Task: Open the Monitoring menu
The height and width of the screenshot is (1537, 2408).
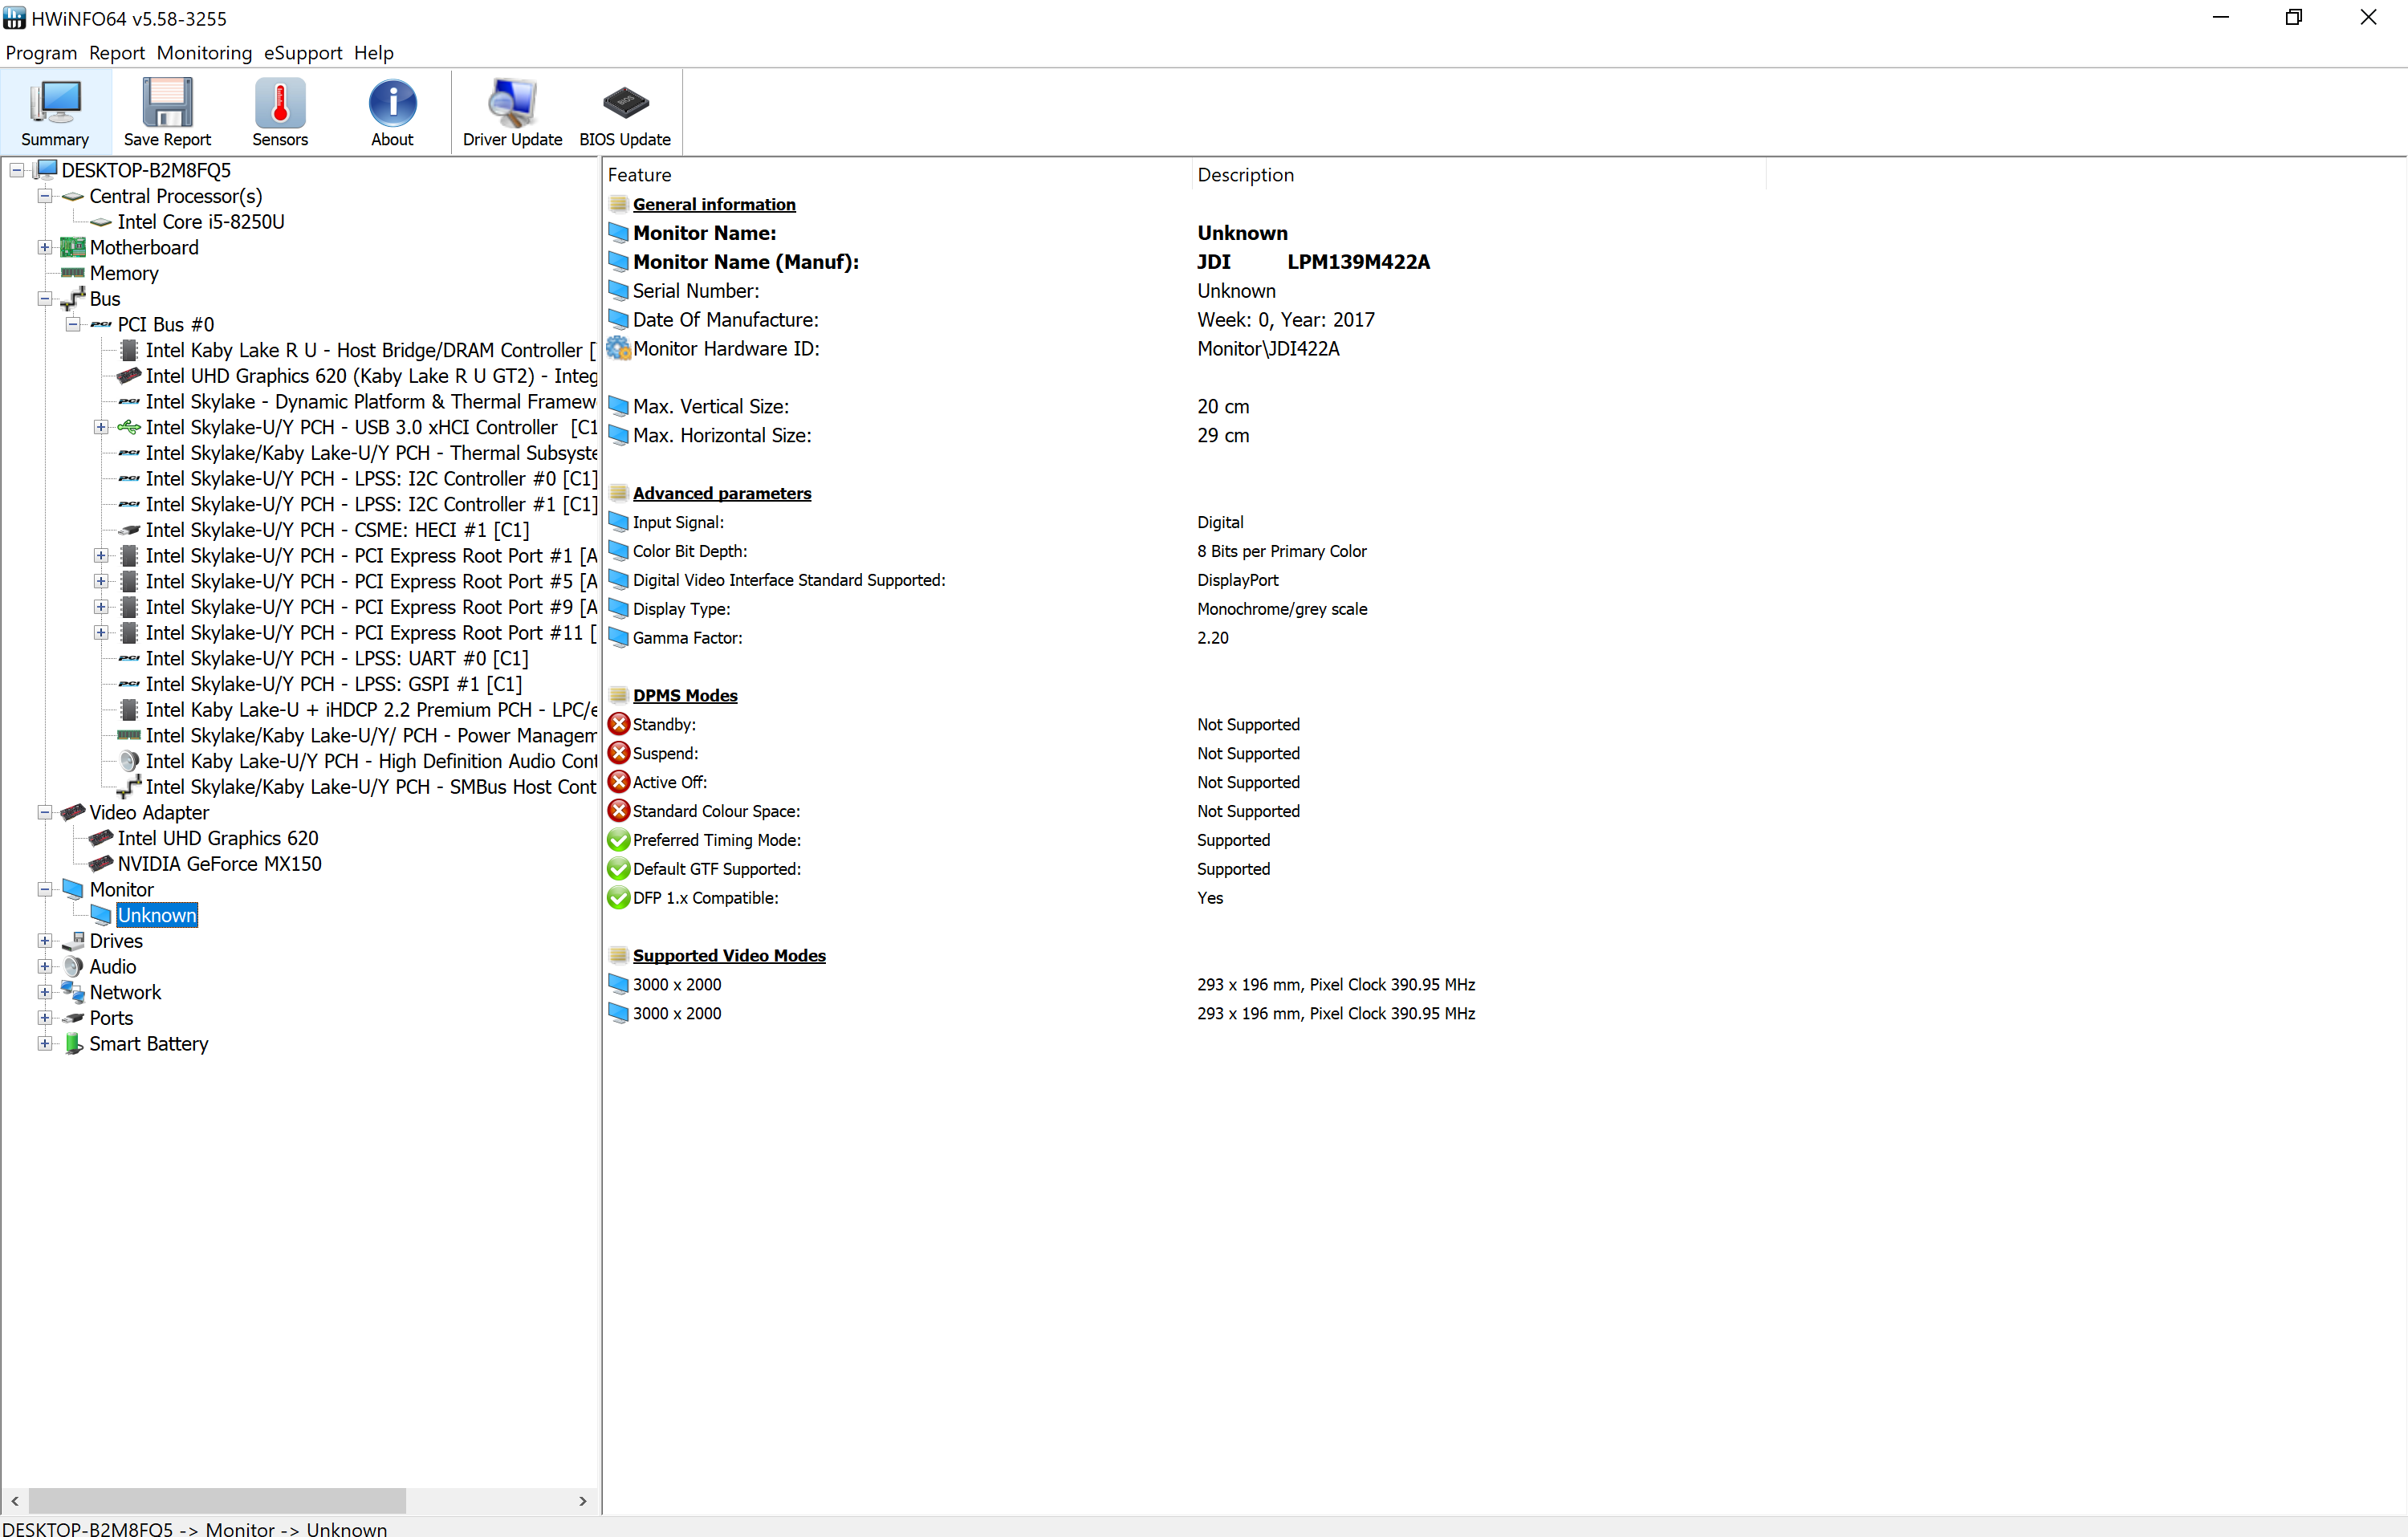Action: tap(204, 53)
